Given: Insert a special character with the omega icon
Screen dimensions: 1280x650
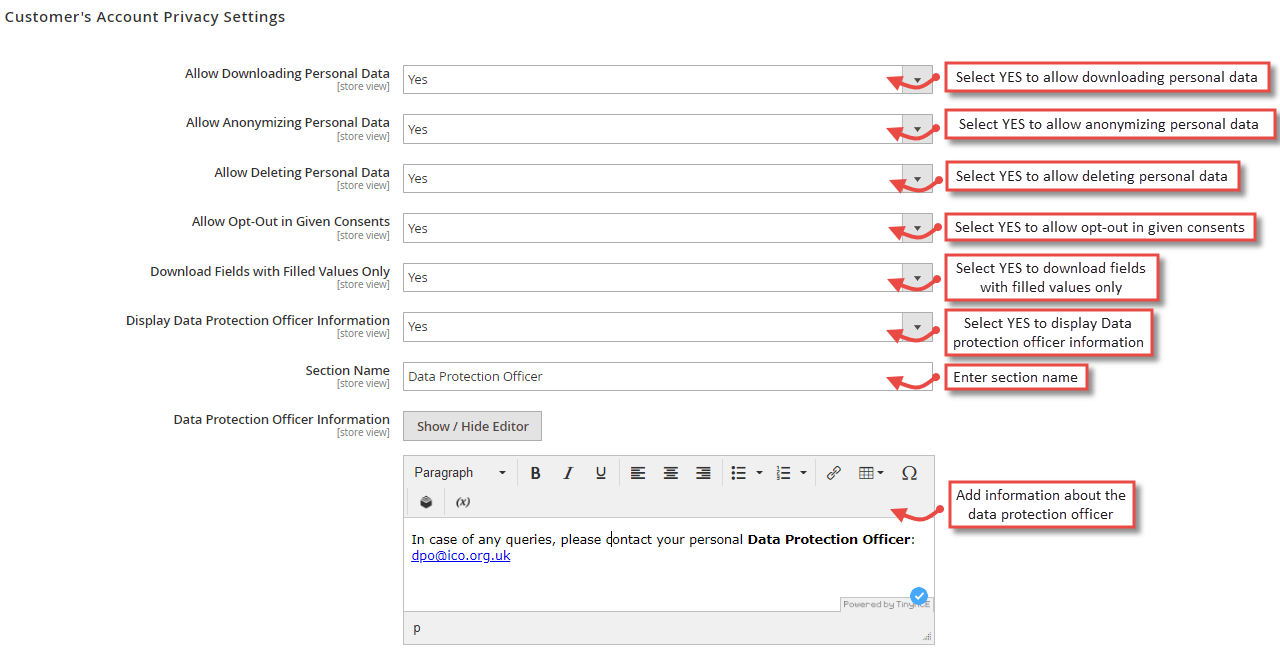Looking at the screenshot, I should click(909, 472).
